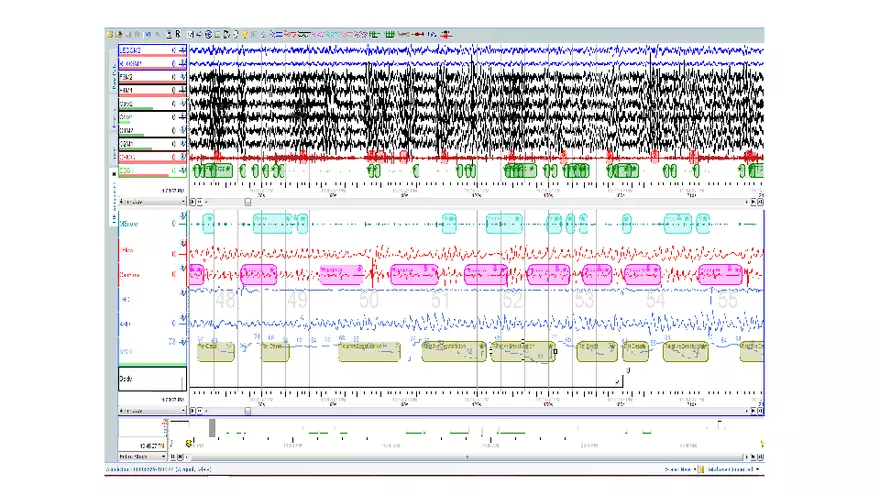Screen dimensions: 880x495
Task: Open the upper pane time-span dropdown
Action: (x=152, y=201)
